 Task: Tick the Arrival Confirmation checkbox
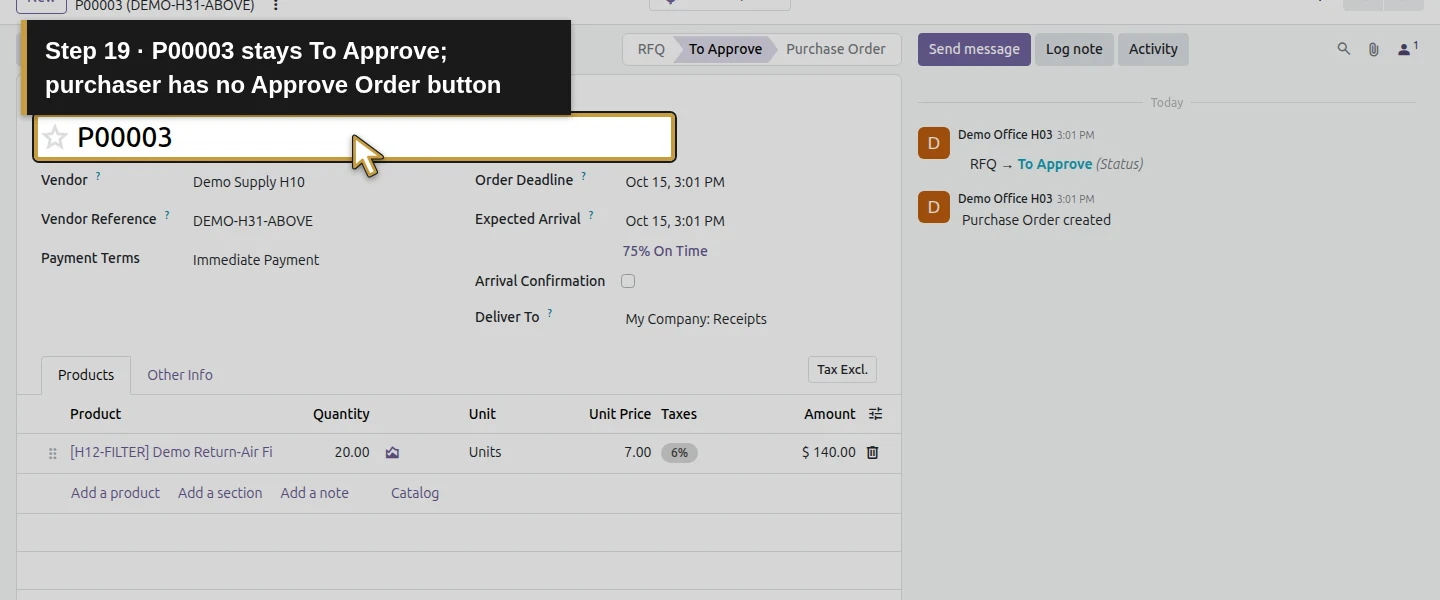628,281
